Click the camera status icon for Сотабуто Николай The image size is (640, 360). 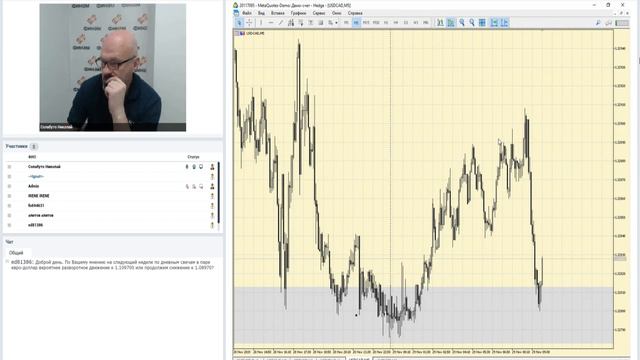coord(194,167)
